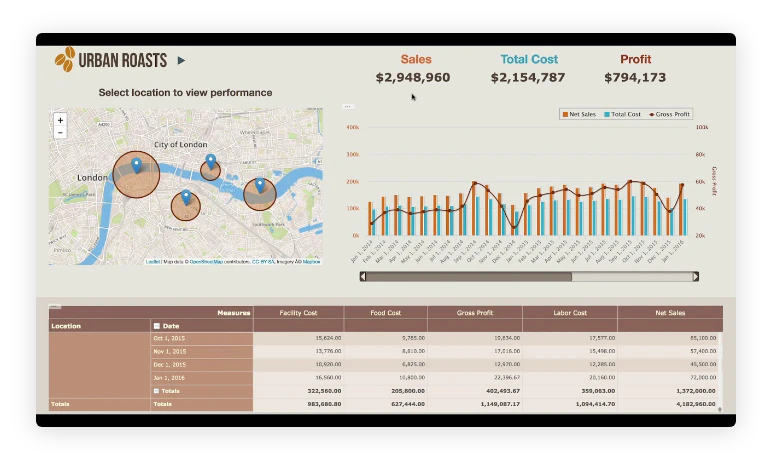Select the southernmost map pin below the river

[x=186, y=198]
